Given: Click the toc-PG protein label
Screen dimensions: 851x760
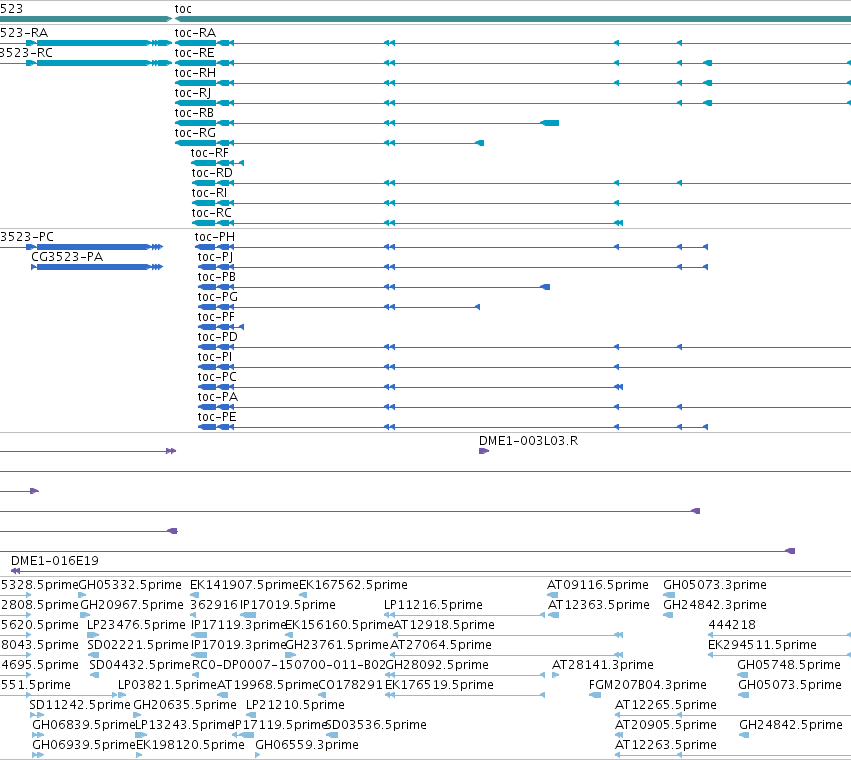Looking at the screenshot, I should click(218, 297).
